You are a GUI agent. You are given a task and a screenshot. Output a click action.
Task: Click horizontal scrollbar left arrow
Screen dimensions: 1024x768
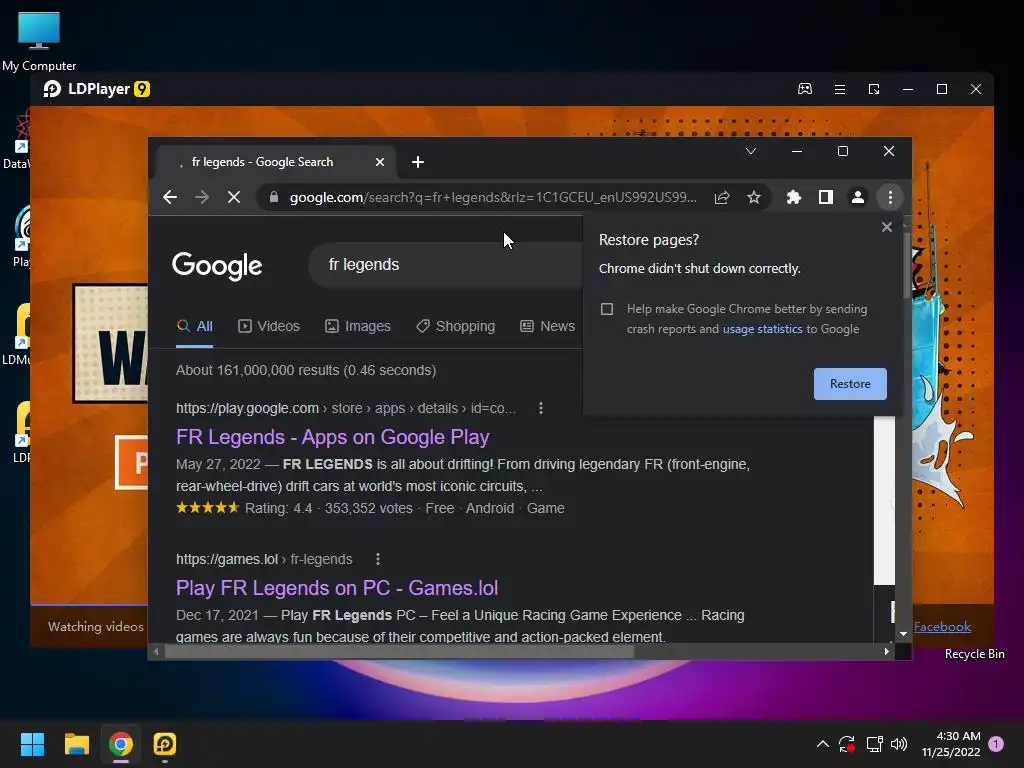coord(156,651)
